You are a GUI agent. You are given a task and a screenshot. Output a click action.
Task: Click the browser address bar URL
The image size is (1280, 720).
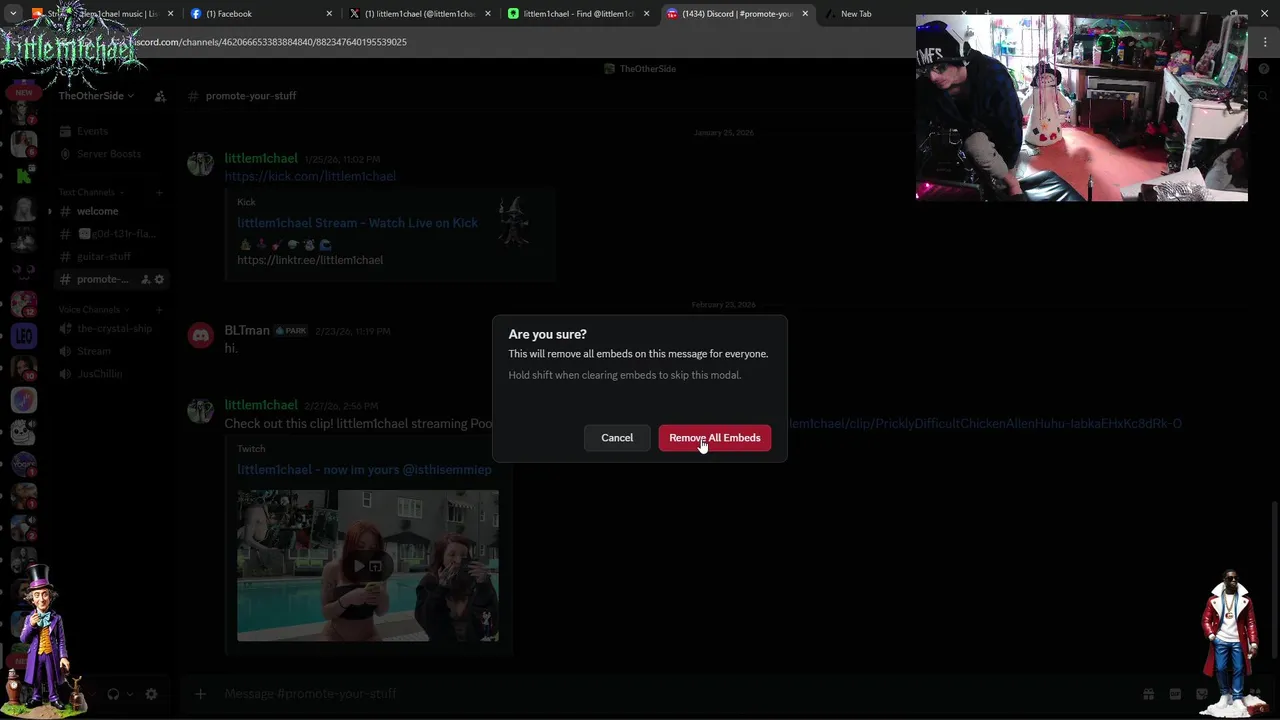point(270,42)
